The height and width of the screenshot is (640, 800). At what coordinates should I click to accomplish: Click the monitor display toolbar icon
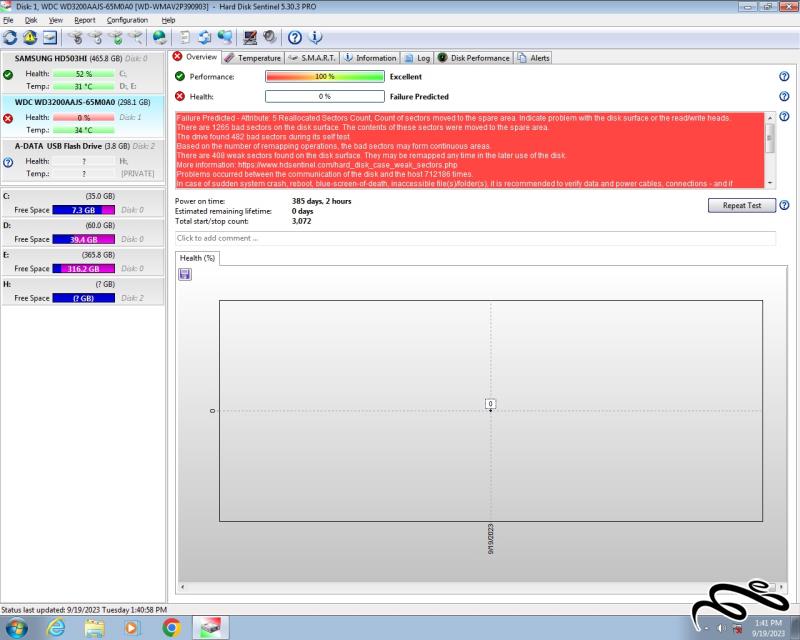pos(250,37)
